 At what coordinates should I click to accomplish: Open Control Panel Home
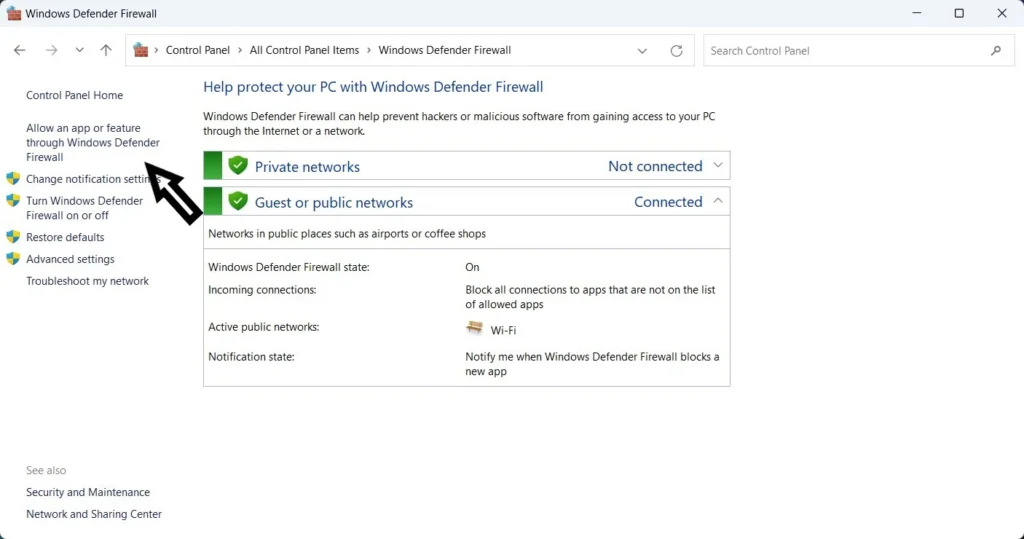coord(74,95)
